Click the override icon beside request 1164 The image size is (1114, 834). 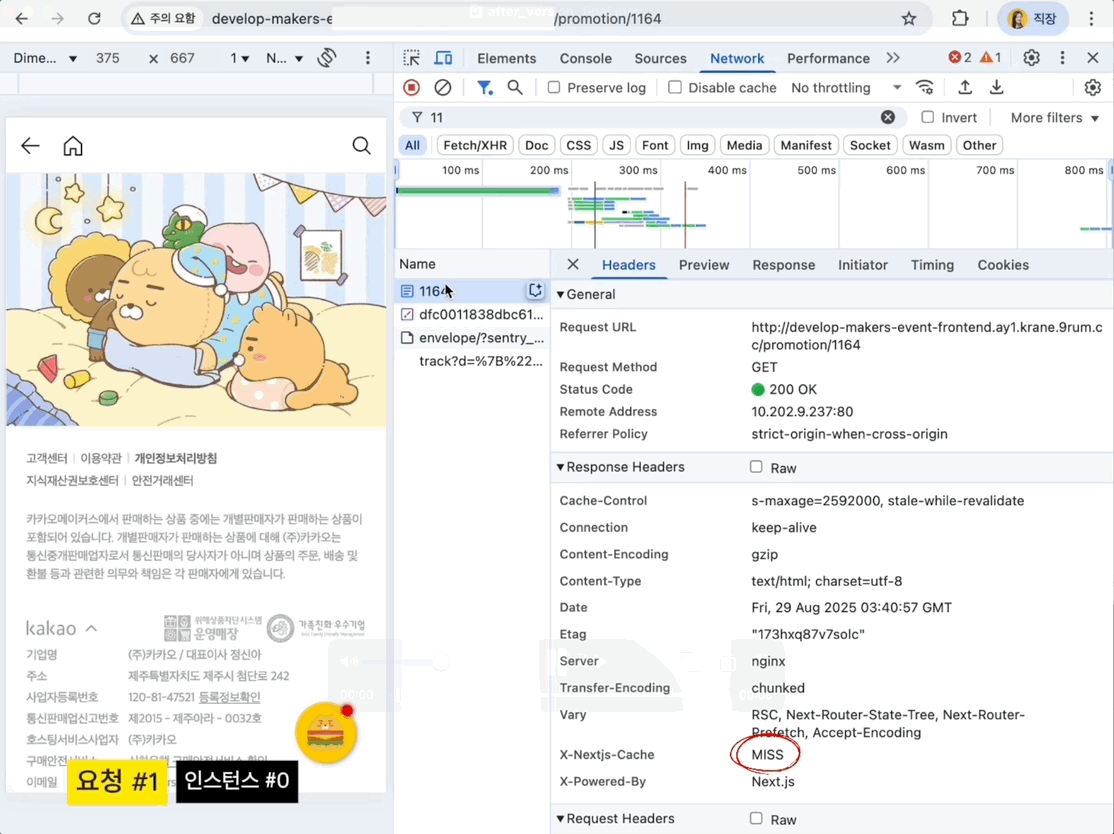(x=535, y=291)
